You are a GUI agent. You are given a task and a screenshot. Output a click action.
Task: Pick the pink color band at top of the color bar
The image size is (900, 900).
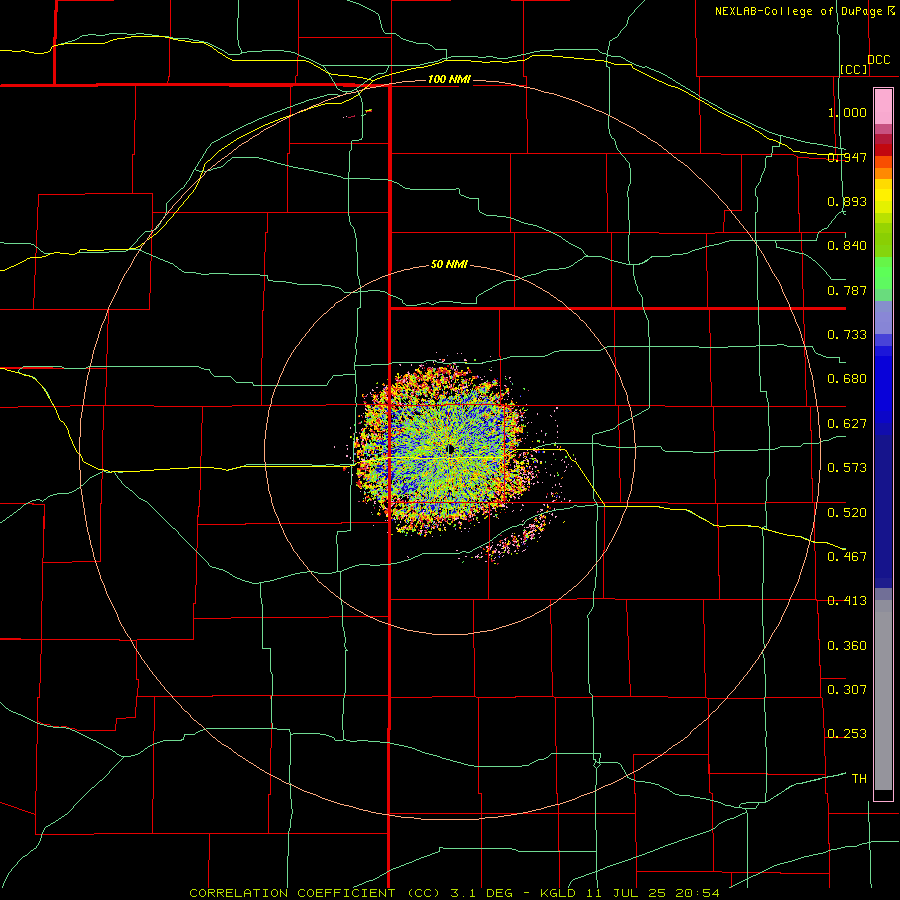[x=883, y=107]
